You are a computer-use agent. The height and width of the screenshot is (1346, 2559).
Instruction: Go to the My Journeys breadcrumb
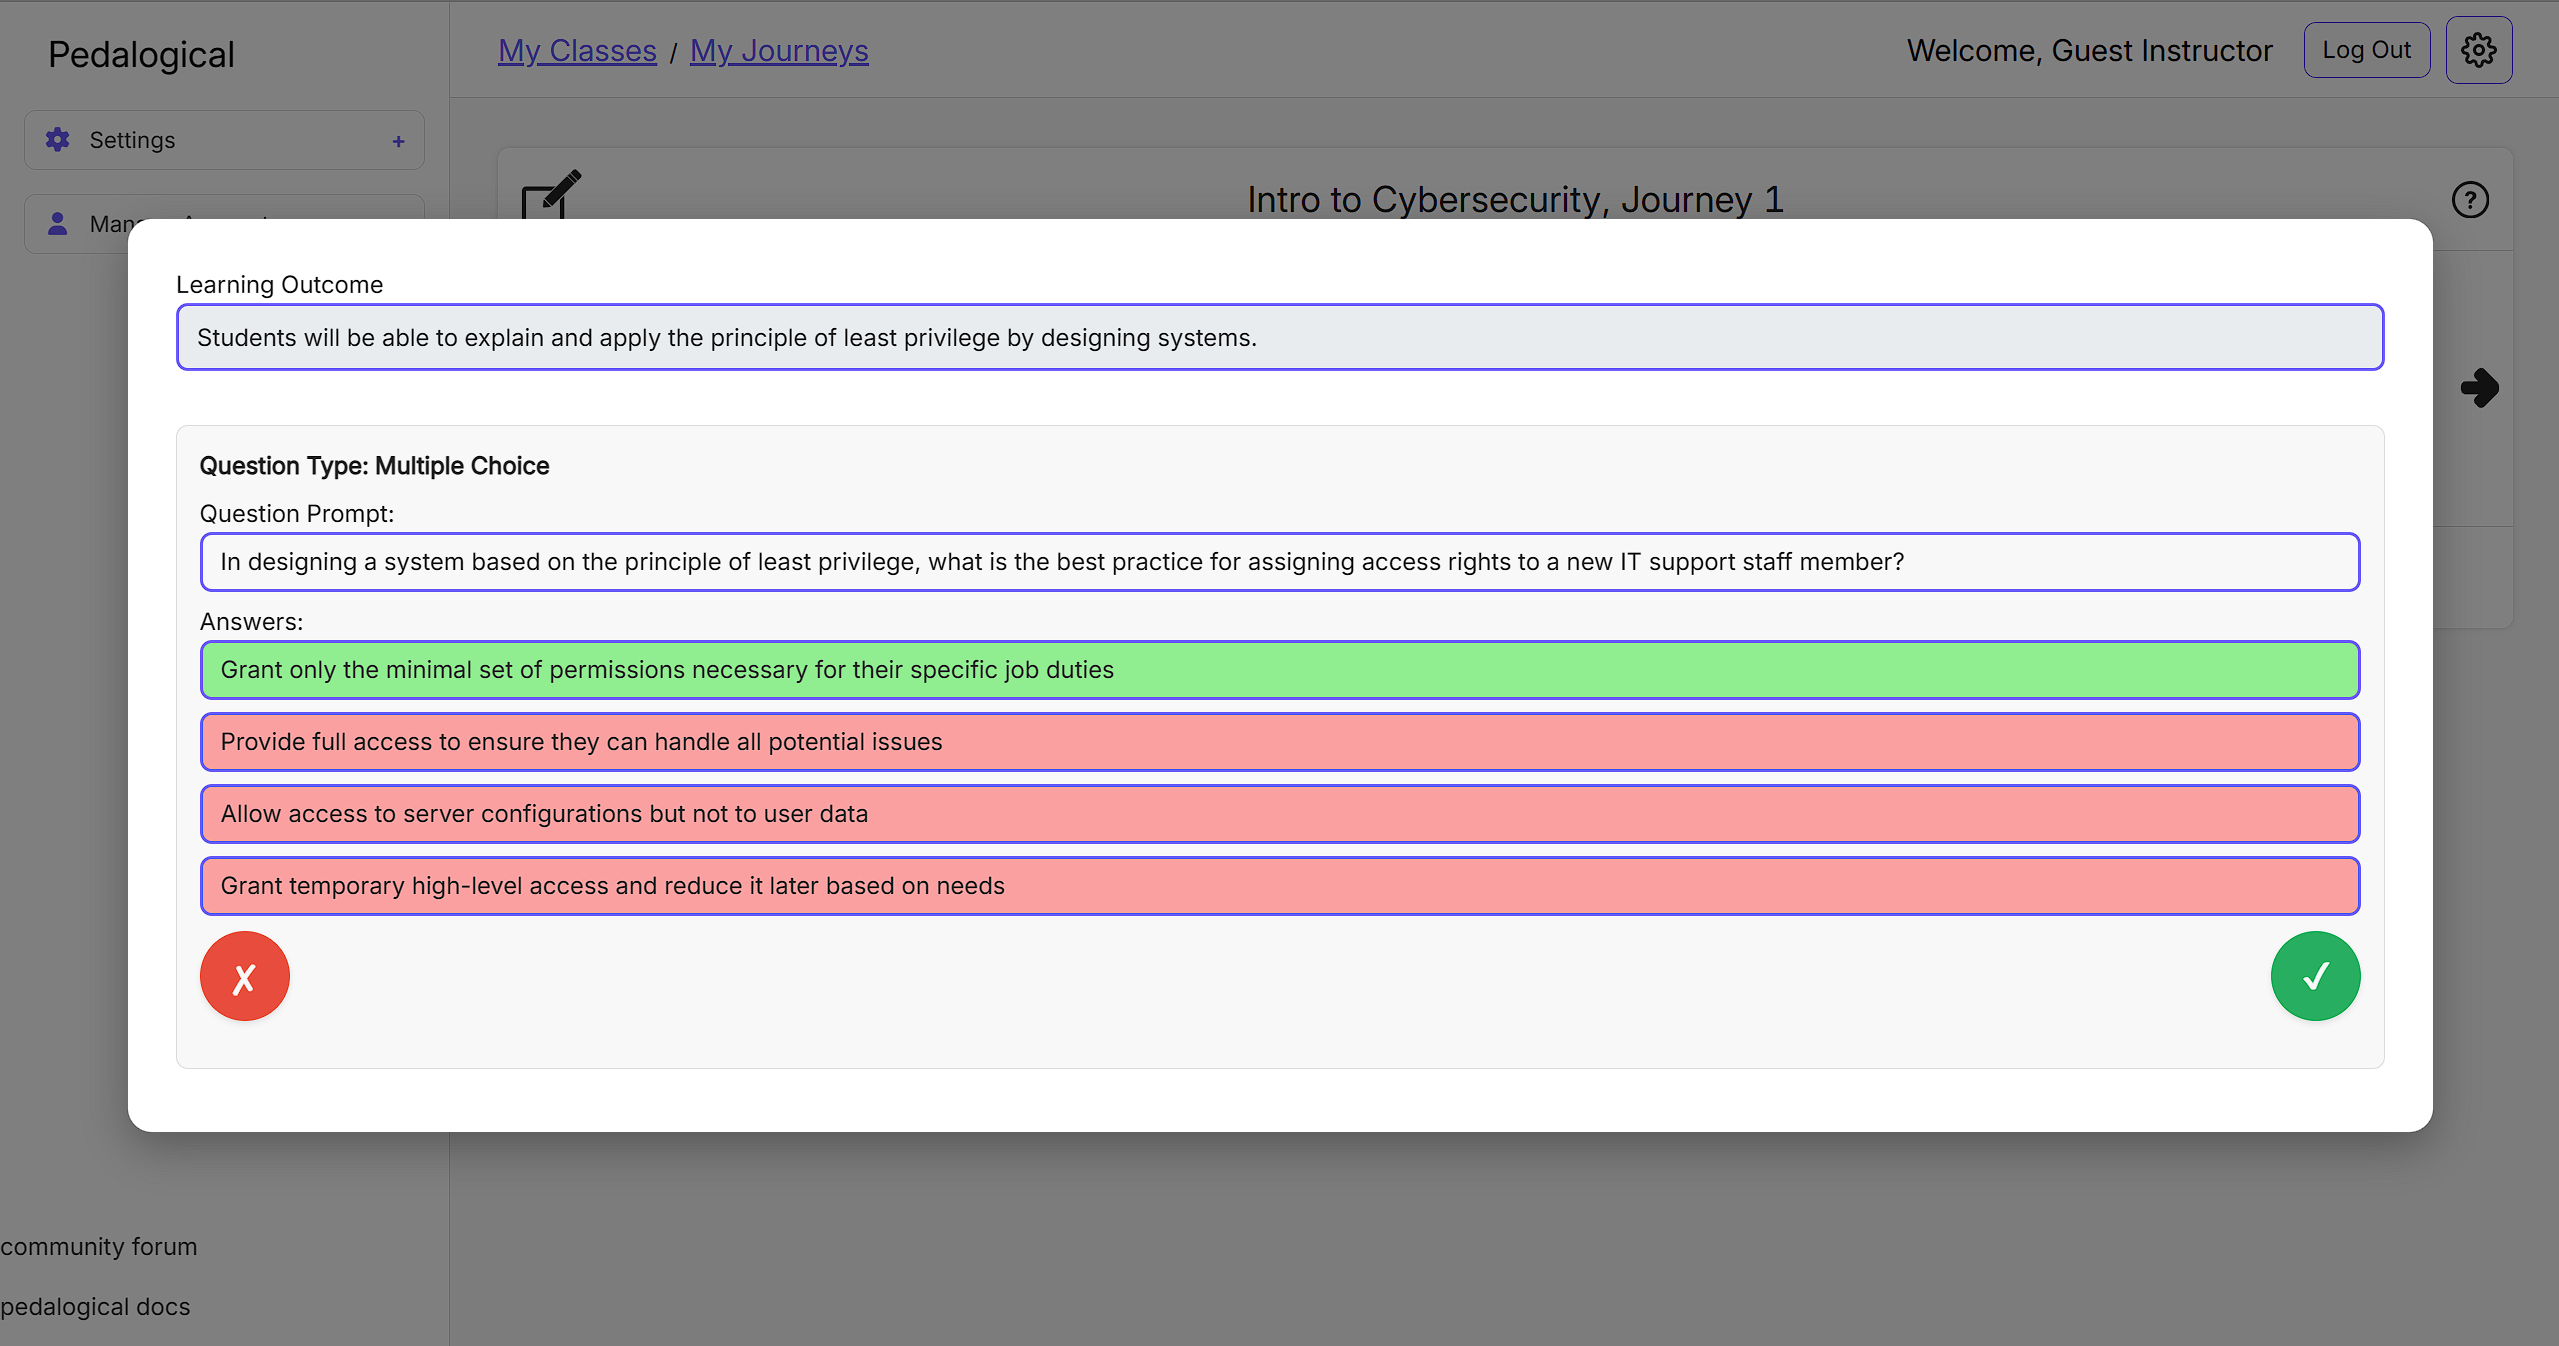(779, 51)
